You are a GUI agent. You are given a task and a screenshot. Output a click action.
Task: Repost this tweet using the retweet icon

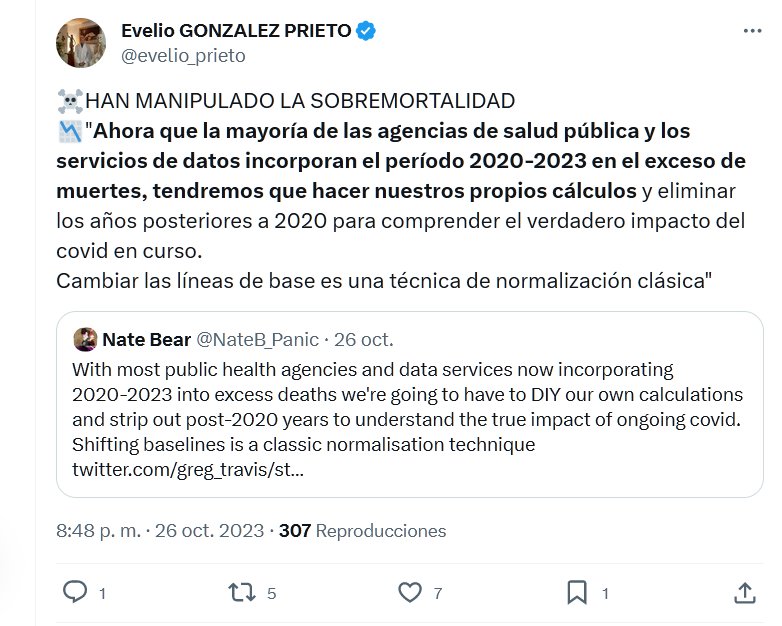point(243,593)
